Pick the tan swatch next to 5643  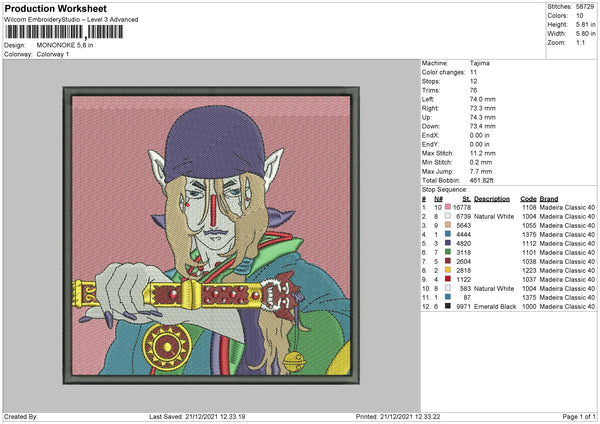point(448,225)
